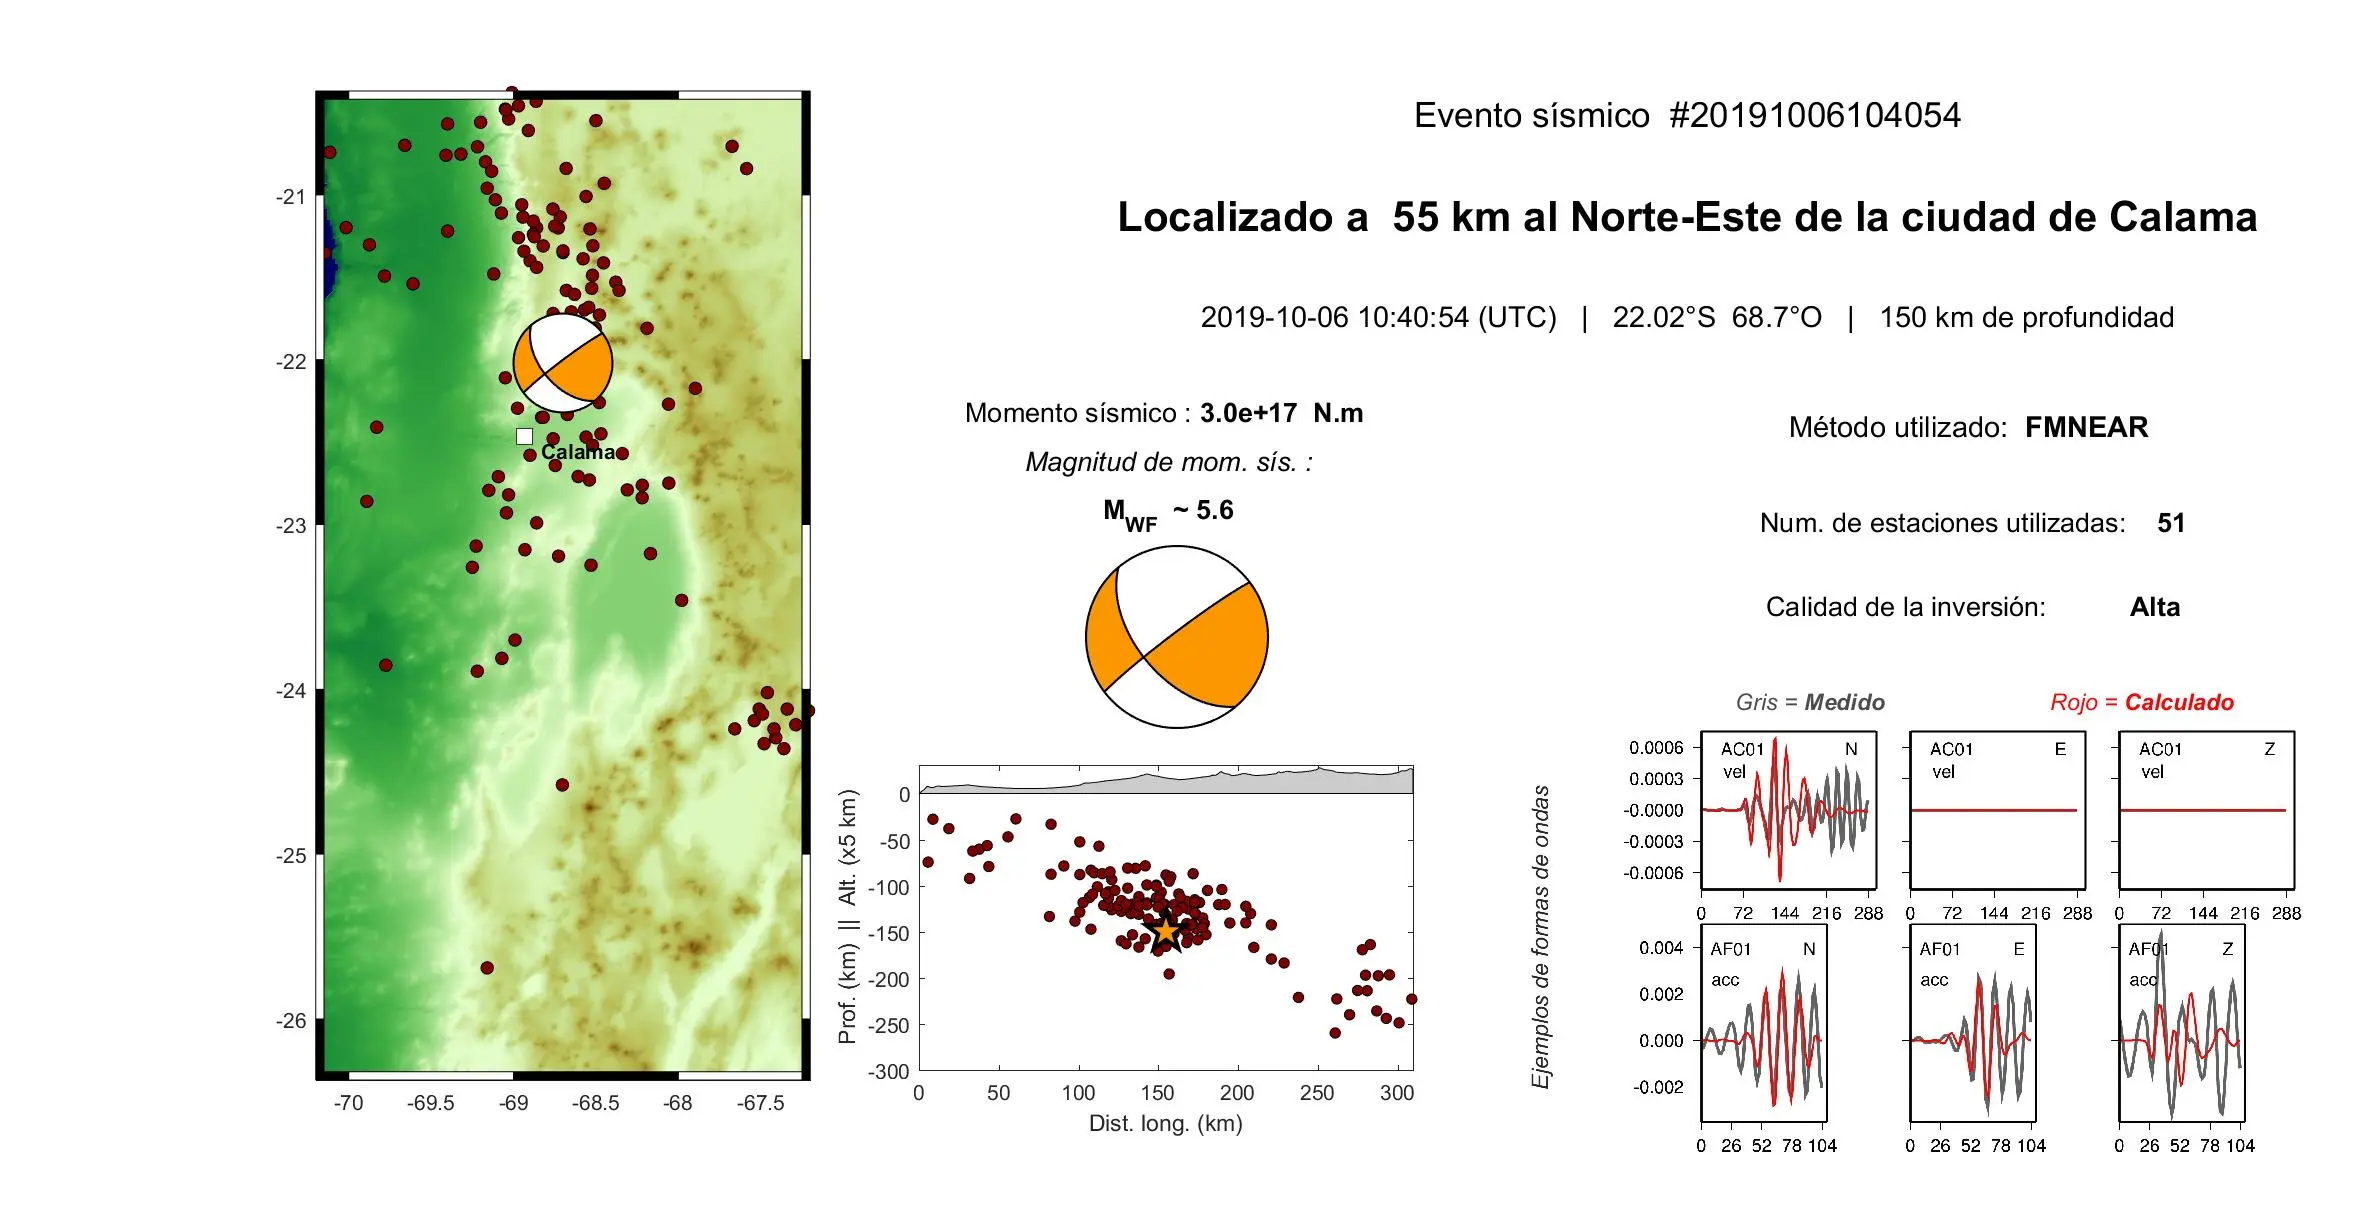Click the 'Dist. long. (km)' axis label
The height and width of the screenshot is (1212, 2378).
click(1166, 1123)
